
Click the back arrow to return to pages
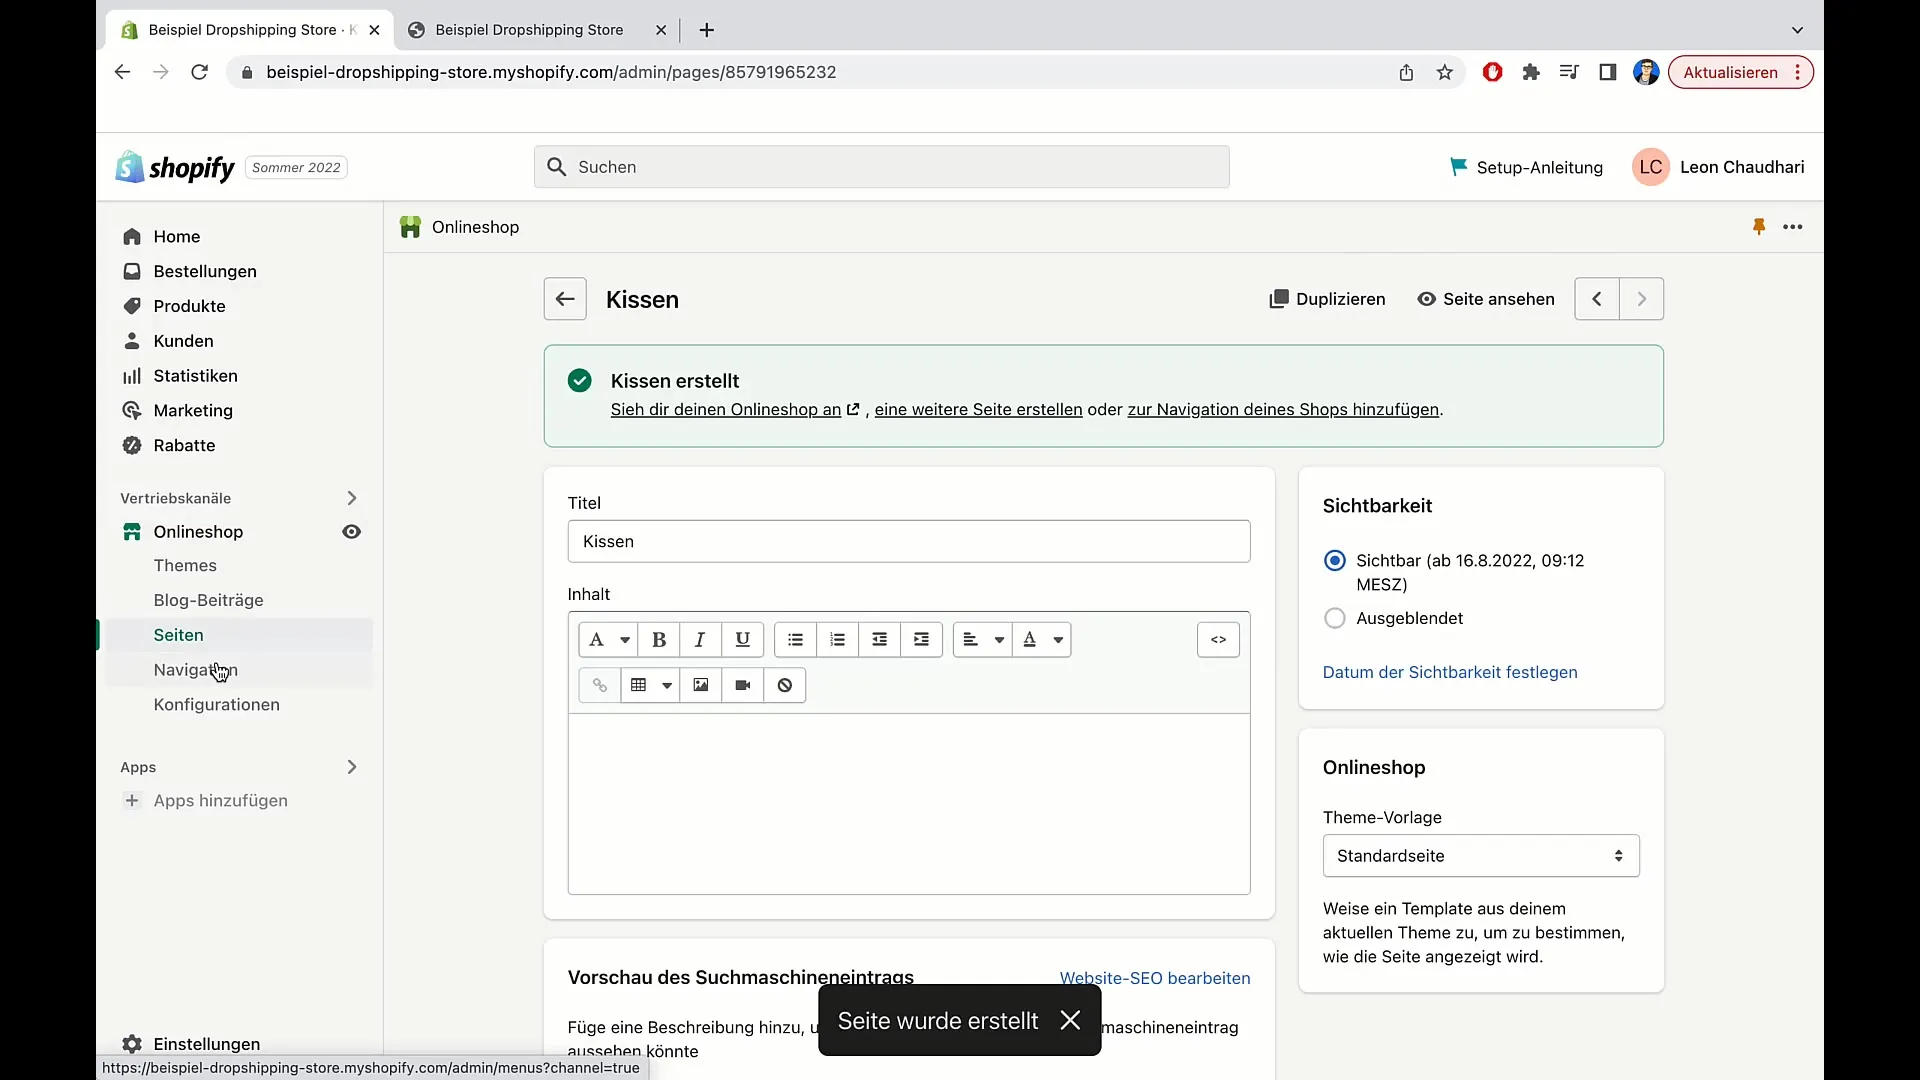564,298
